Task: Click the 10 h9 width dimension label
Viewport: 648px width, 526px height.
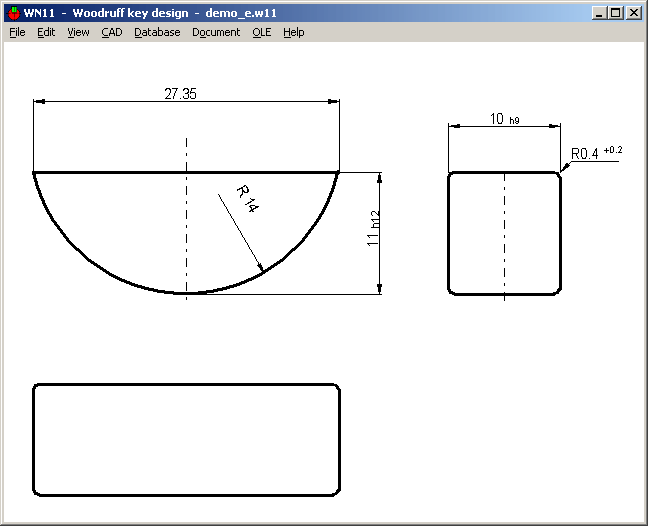Action: (504, 119)
